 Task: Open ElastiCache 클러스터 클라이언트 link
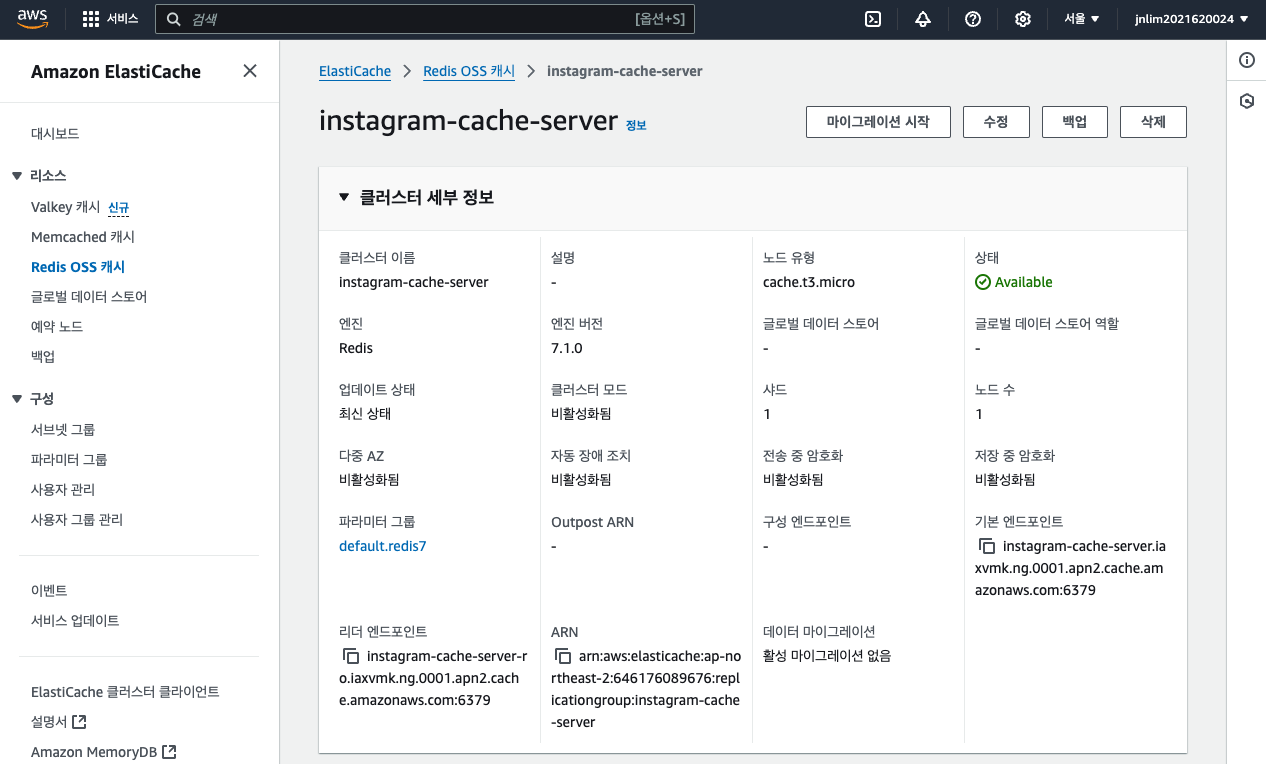pos(125,691)
